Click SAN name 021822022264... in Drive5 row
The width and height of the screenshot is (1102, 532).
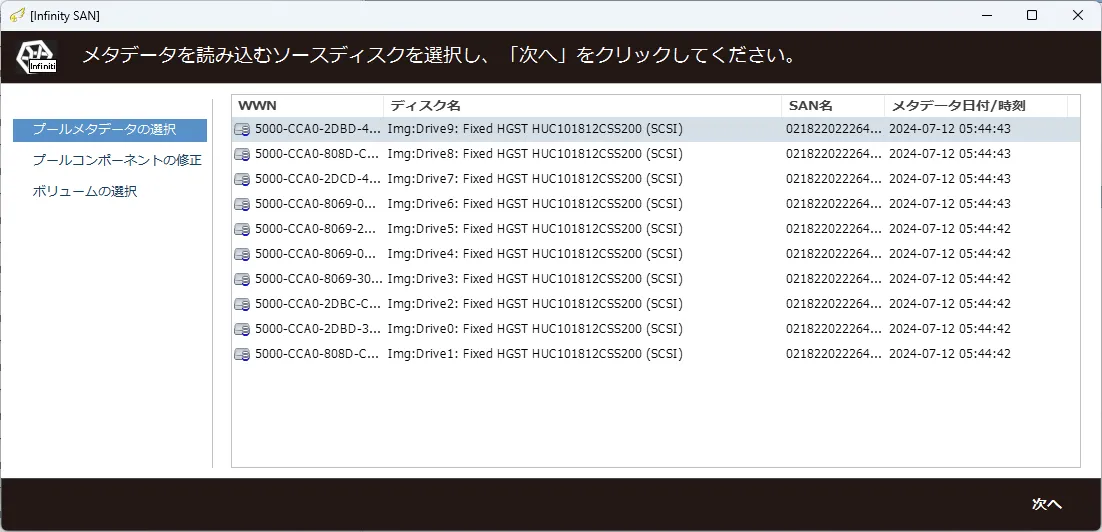pyautogui.click(x=833, y=229)
